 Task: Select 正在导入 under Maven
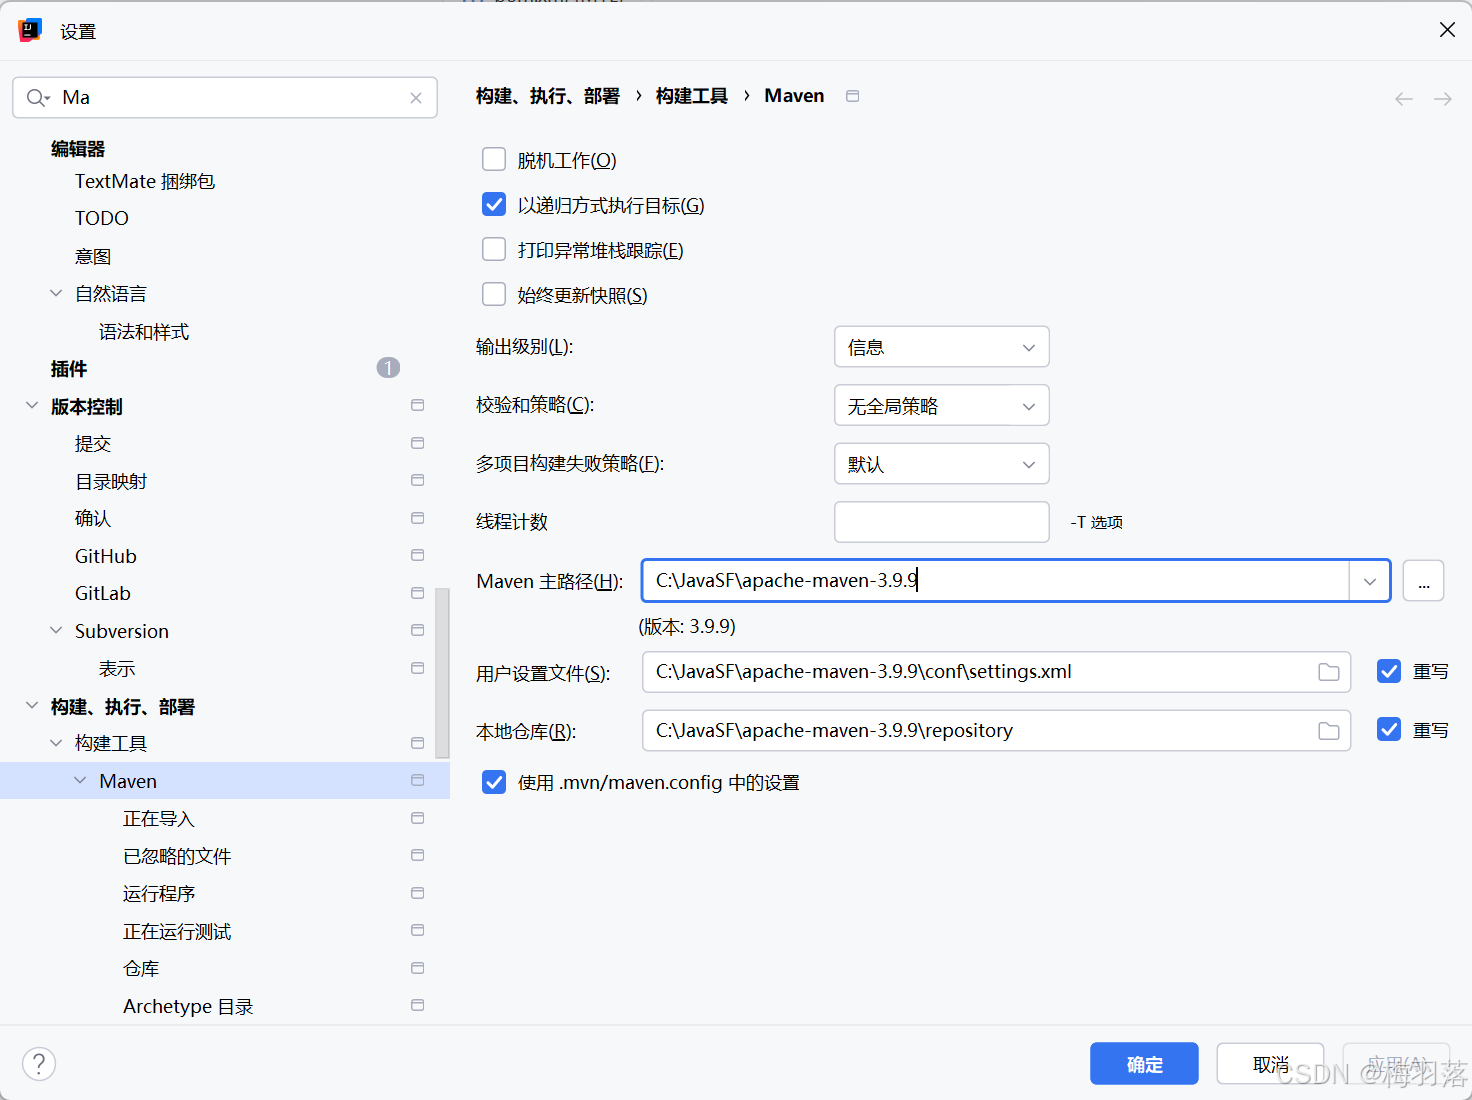tap(159, 819)
